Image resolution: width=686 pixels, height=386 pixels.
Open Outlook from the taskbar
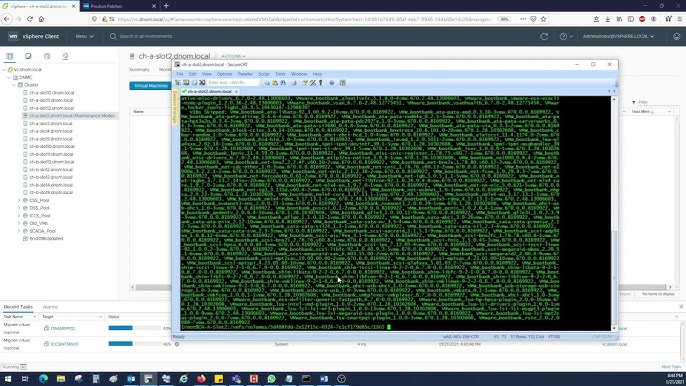[x=131, y=379]
